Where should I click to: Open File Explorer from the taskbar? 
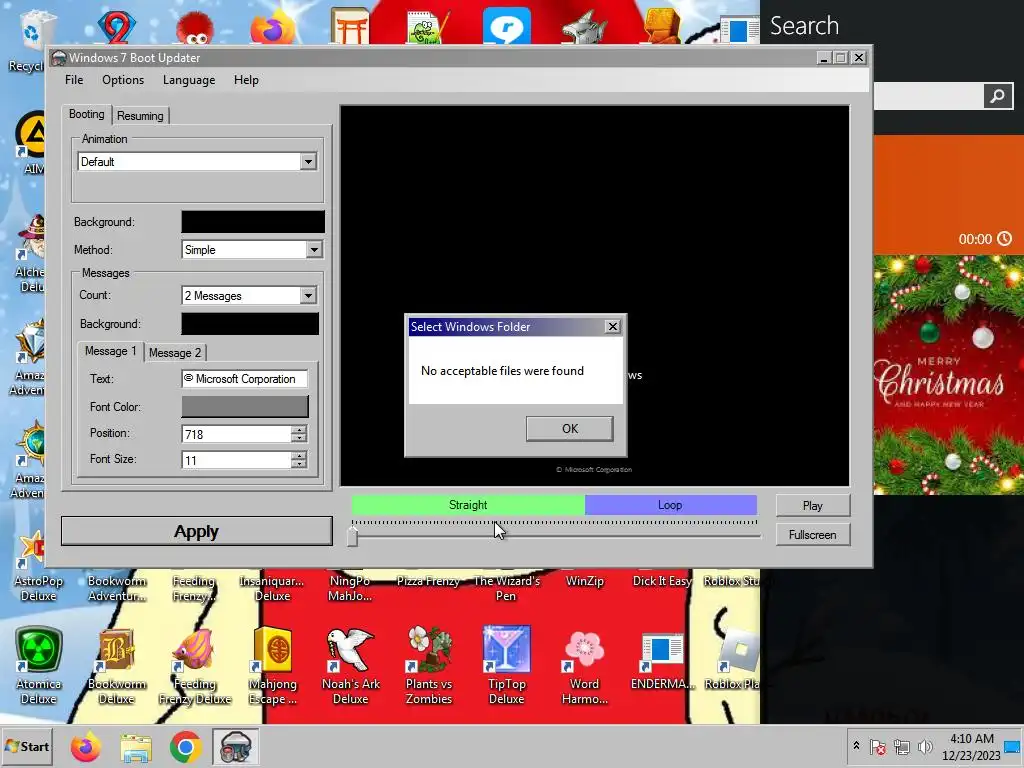pos(136,748)
